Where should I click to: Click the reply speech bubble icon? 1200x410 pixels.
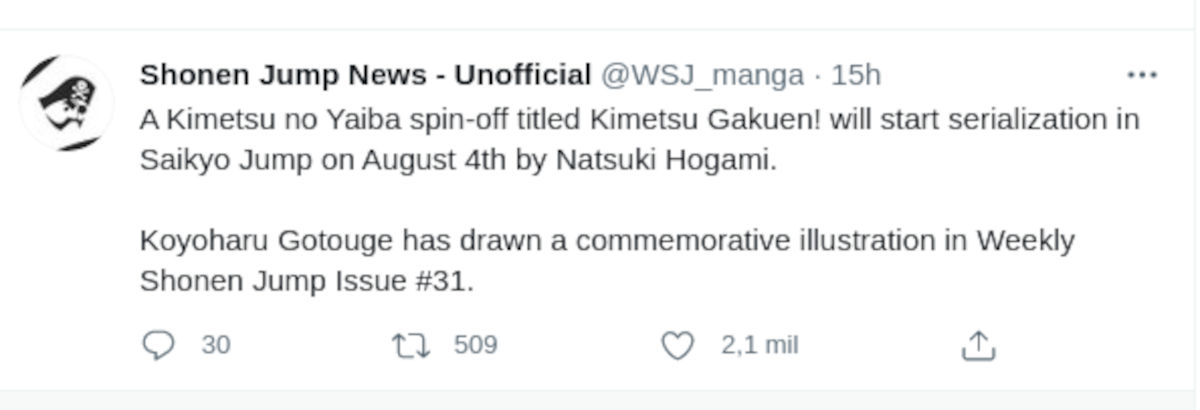[158, 346]
